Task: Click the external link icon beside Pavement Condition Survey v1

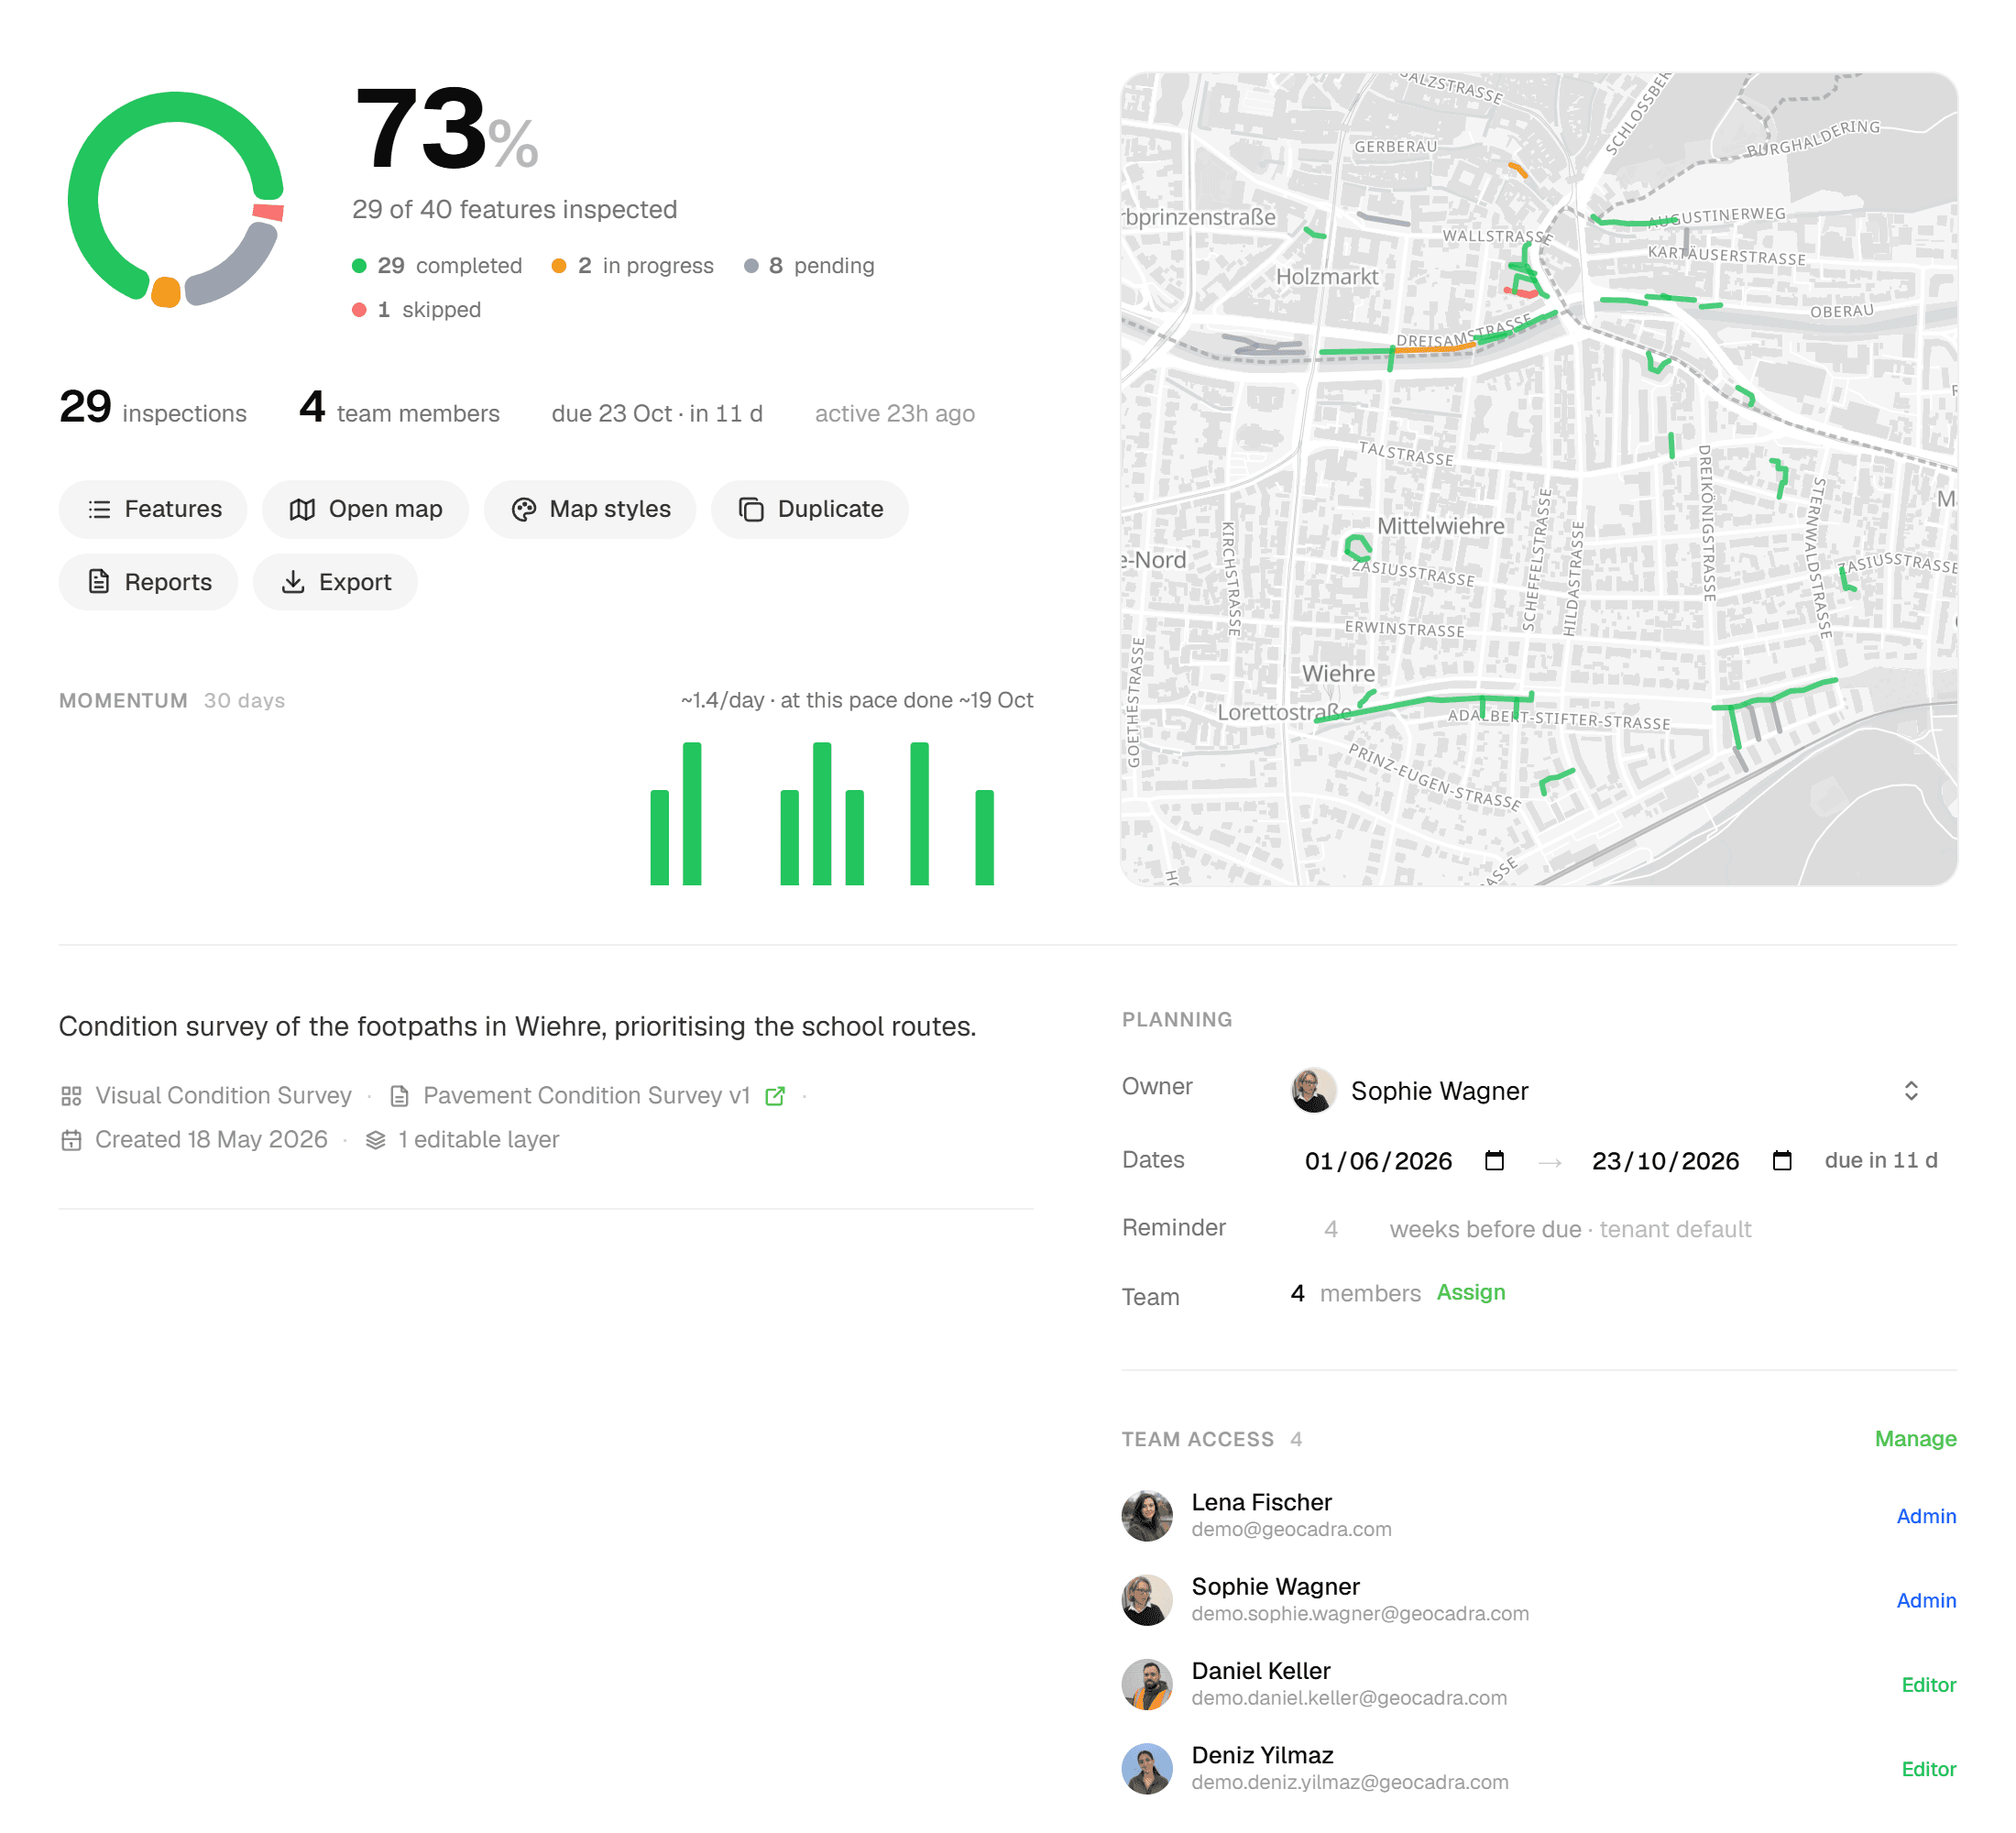Action: coord(775,1096)
